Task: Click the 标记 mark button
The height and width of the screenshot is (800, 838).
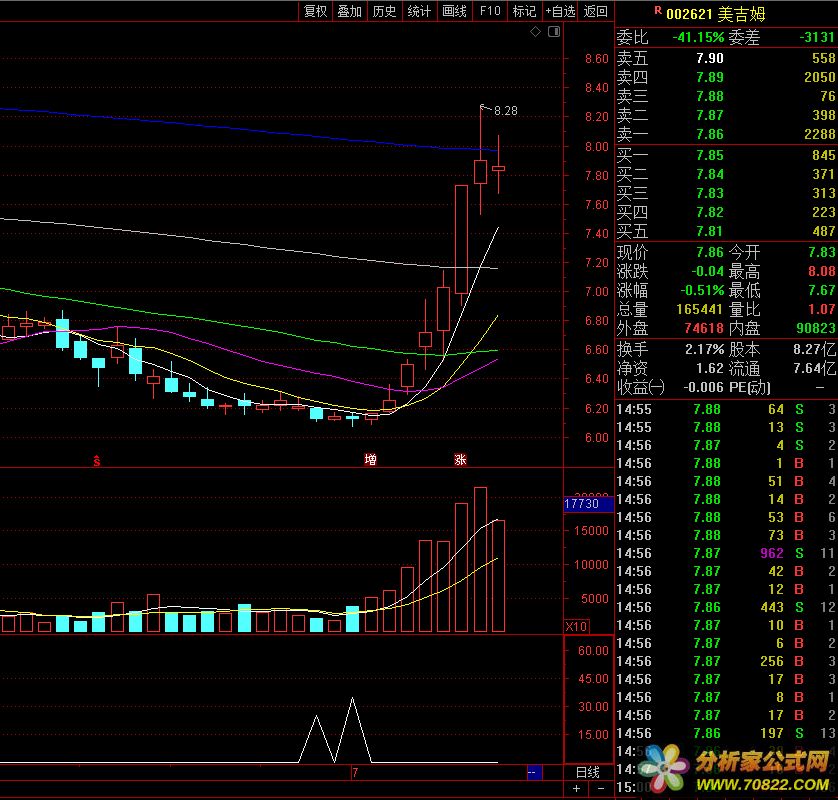Action: point(524,11)
